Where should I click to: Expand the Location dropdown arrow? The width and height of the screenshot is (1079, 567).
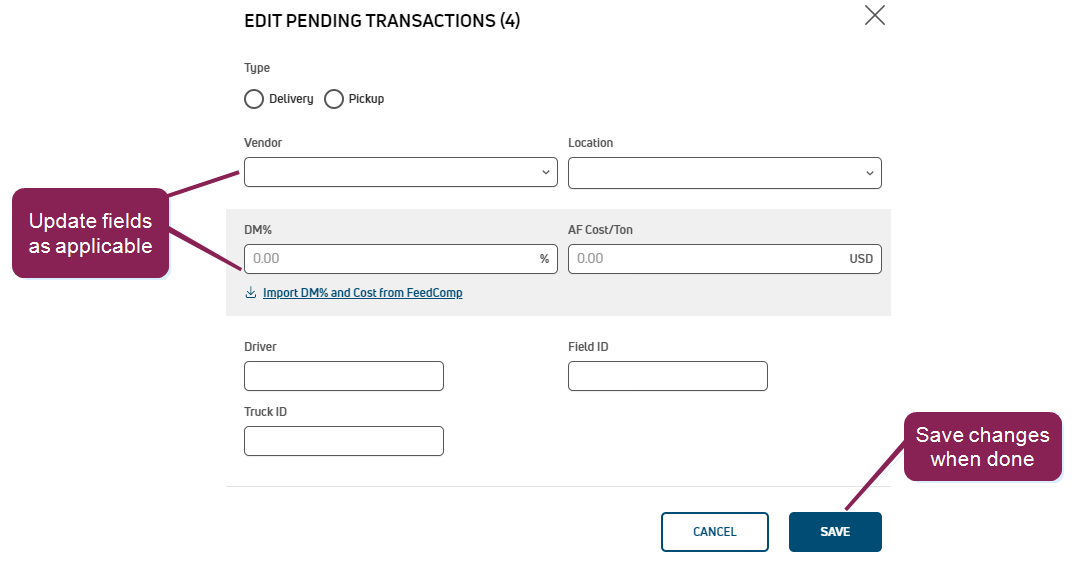(x=870, y=173)
